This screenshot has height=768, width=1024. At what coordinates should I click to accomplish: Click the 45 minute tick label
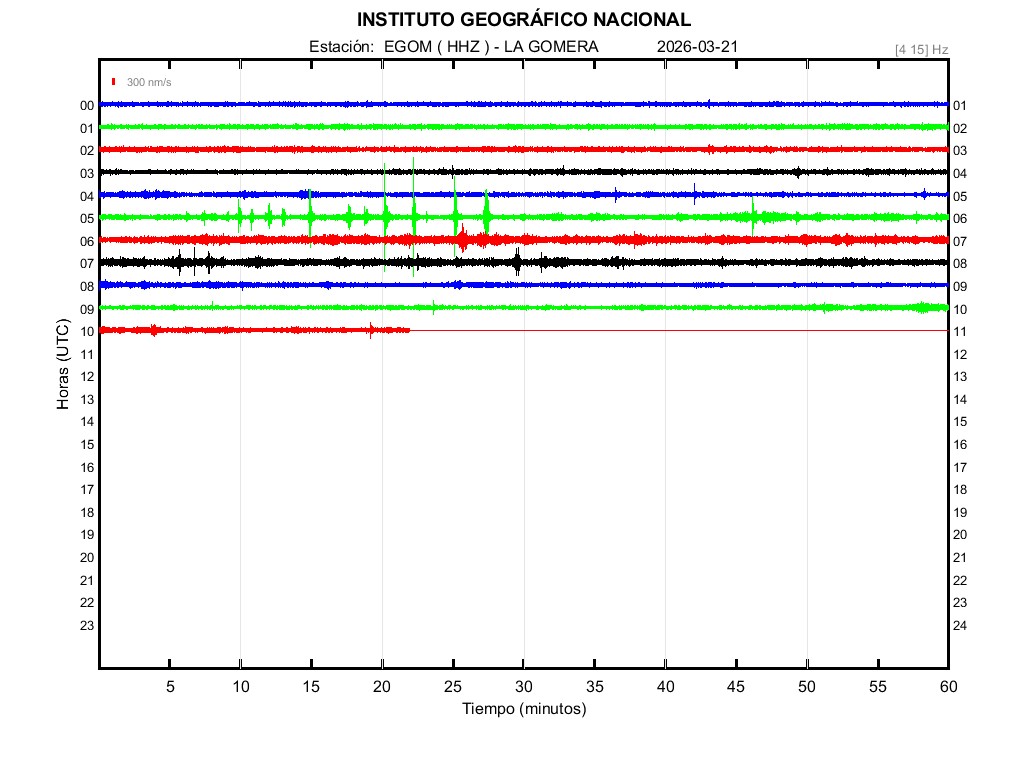point(736,687)
